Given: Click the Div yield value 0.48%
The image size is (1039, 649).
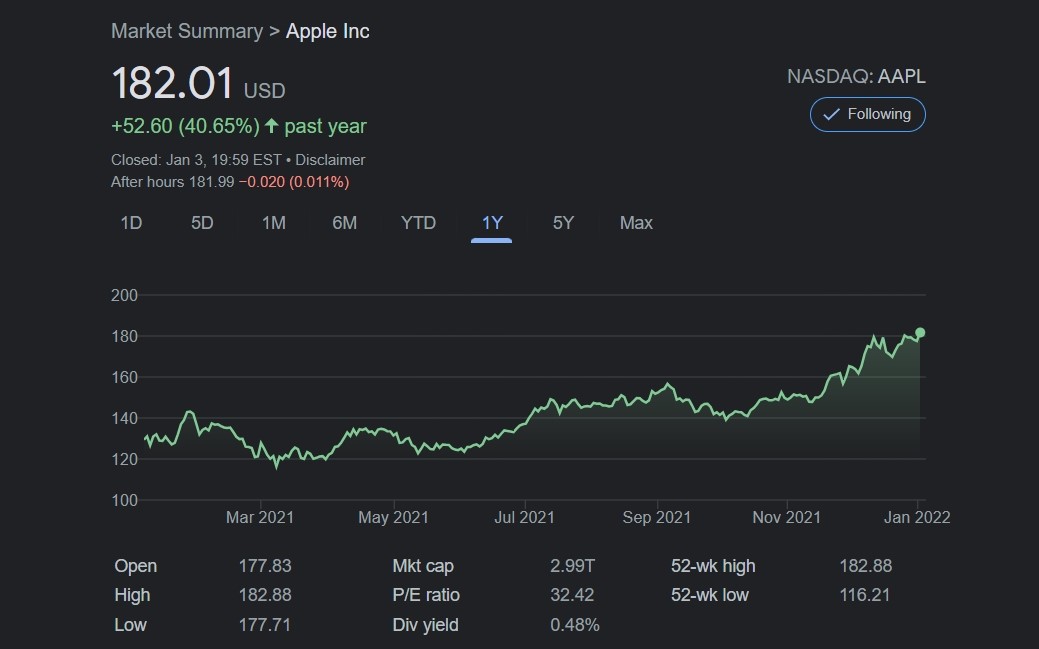Looking at the screenshot, I should tap(574, 624).
